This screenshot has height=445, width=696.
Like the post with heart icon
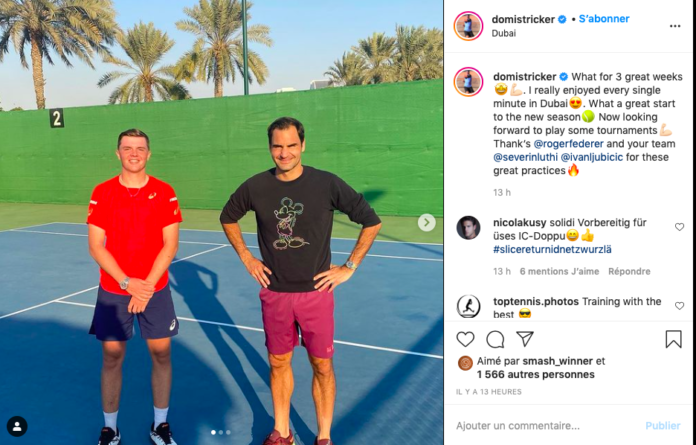[x=465, y=339]
